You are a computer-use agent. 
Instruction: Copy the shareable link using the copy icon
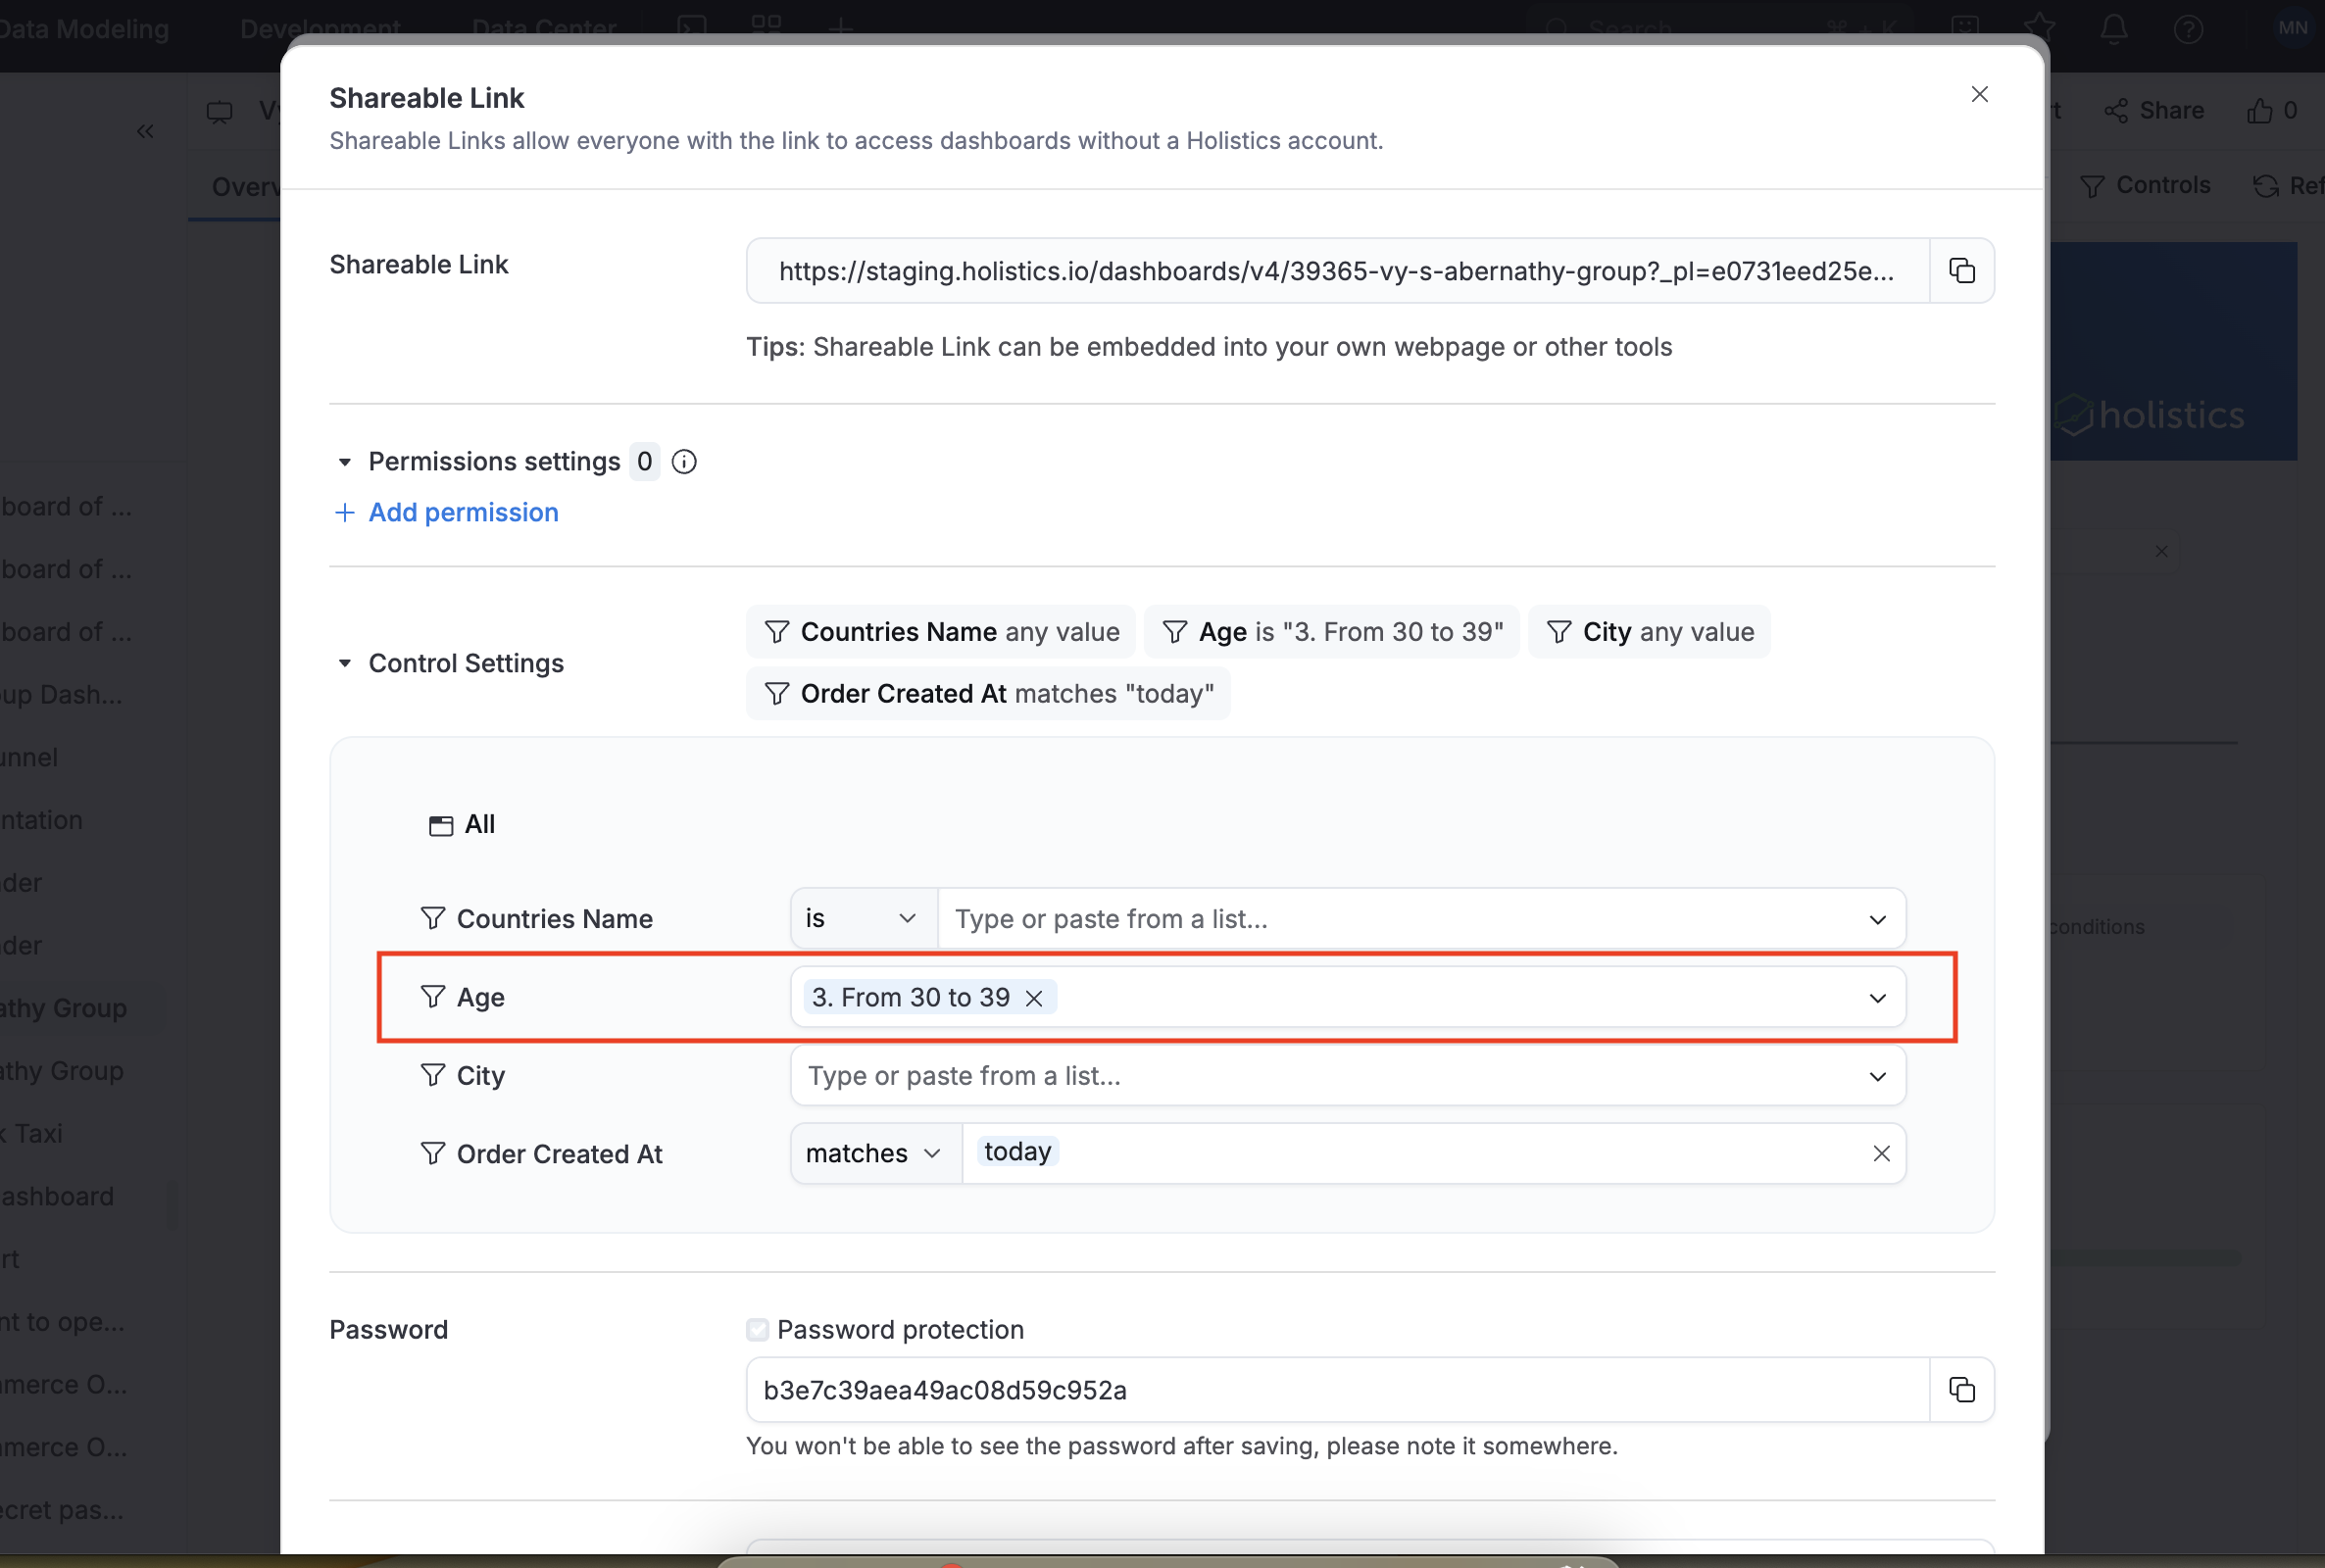tap(1961, 270)
